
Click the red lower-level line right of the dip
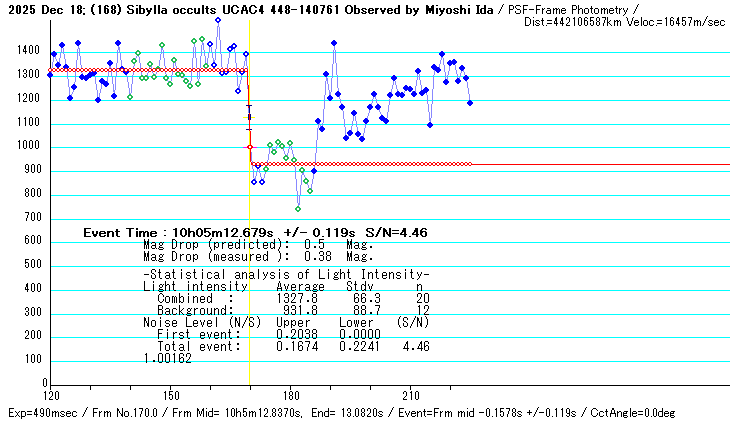click(600, 164)
